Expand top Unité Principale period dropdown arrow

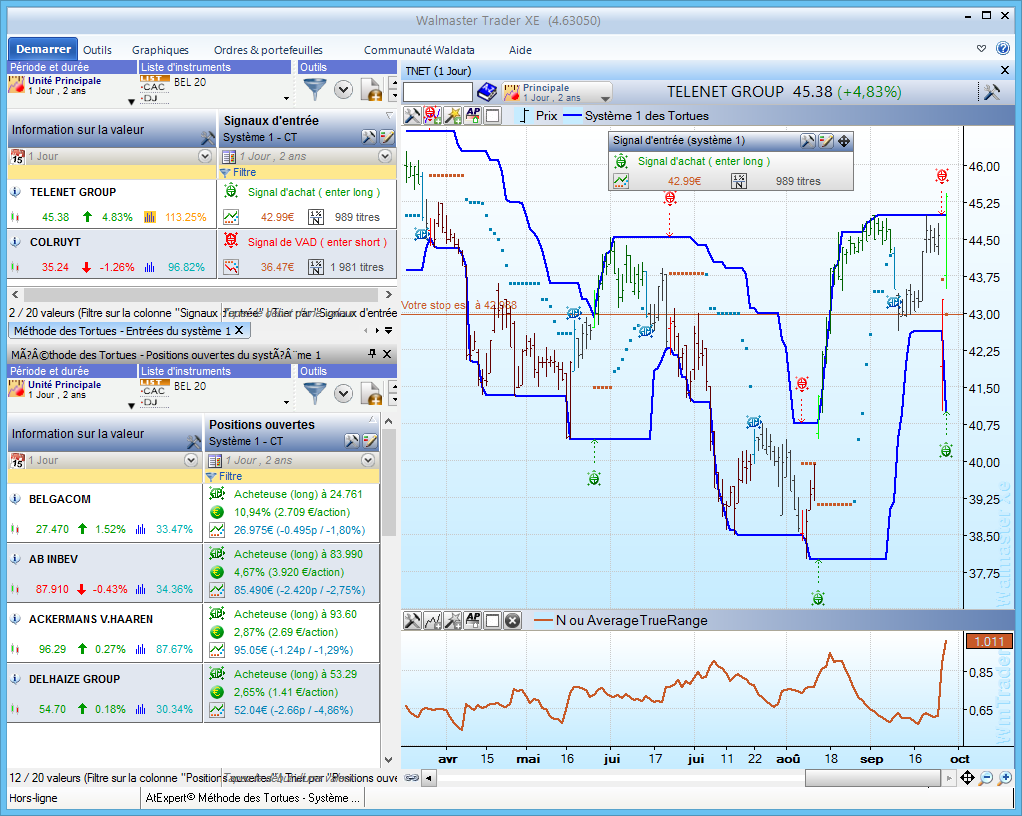(x=131, y=102)
